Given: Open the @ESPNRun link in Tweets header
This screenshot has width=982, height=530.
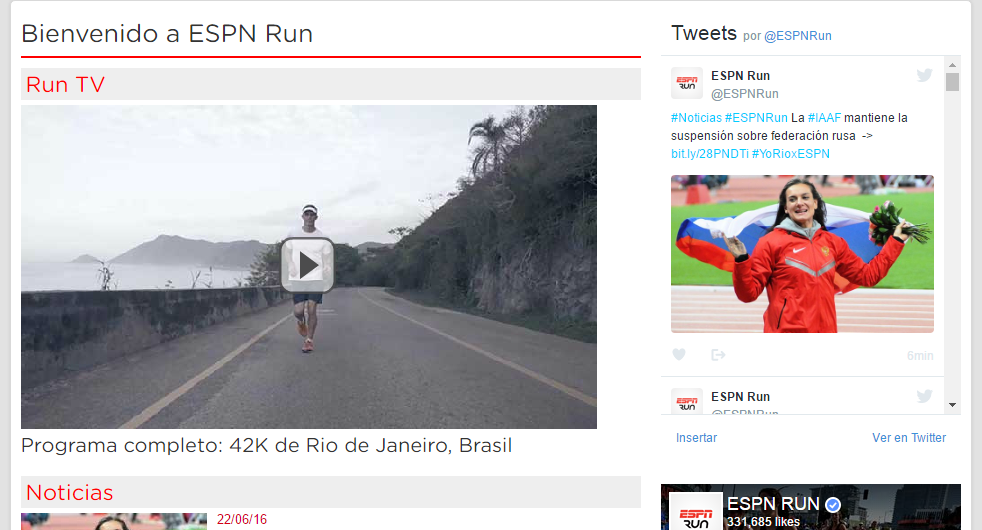Looking at the screenshot, I should click(x=798, y=36).
